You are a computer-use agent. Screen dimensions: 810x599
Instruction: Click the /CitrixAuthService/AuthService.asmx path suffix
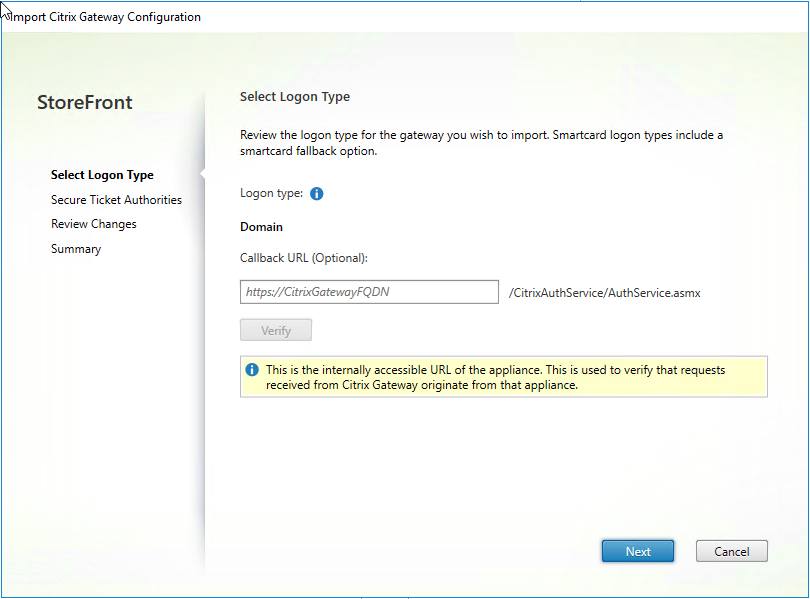click(604, 293)
